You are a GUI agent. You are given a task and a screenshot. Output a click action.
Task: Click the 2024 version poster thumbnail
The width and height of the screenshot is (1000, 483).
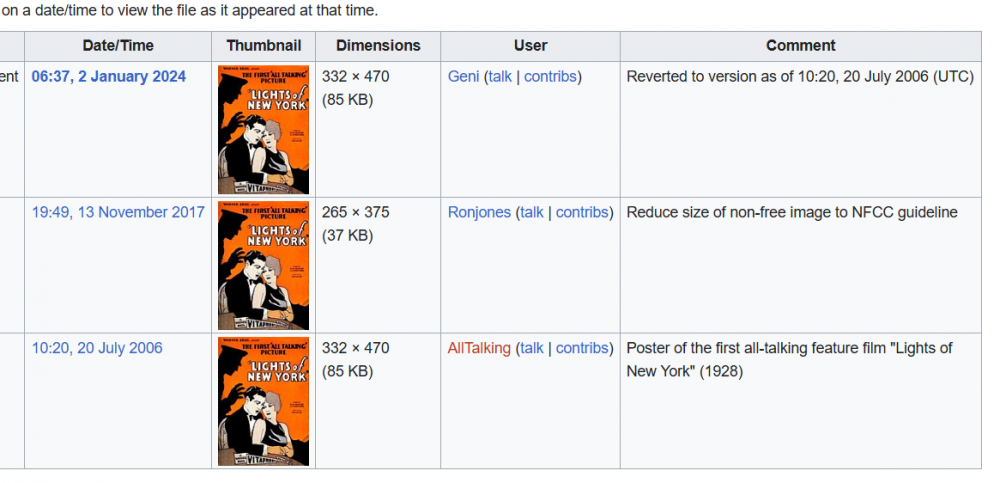pos(263,130)
